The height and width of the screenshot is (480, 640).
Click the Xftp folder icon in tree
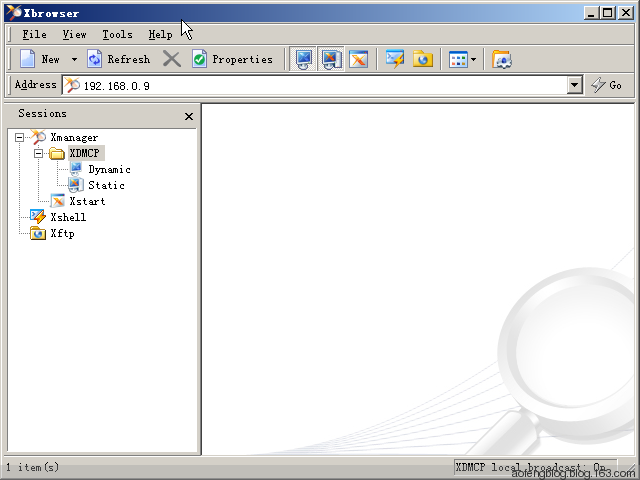[x=38, y=233]
